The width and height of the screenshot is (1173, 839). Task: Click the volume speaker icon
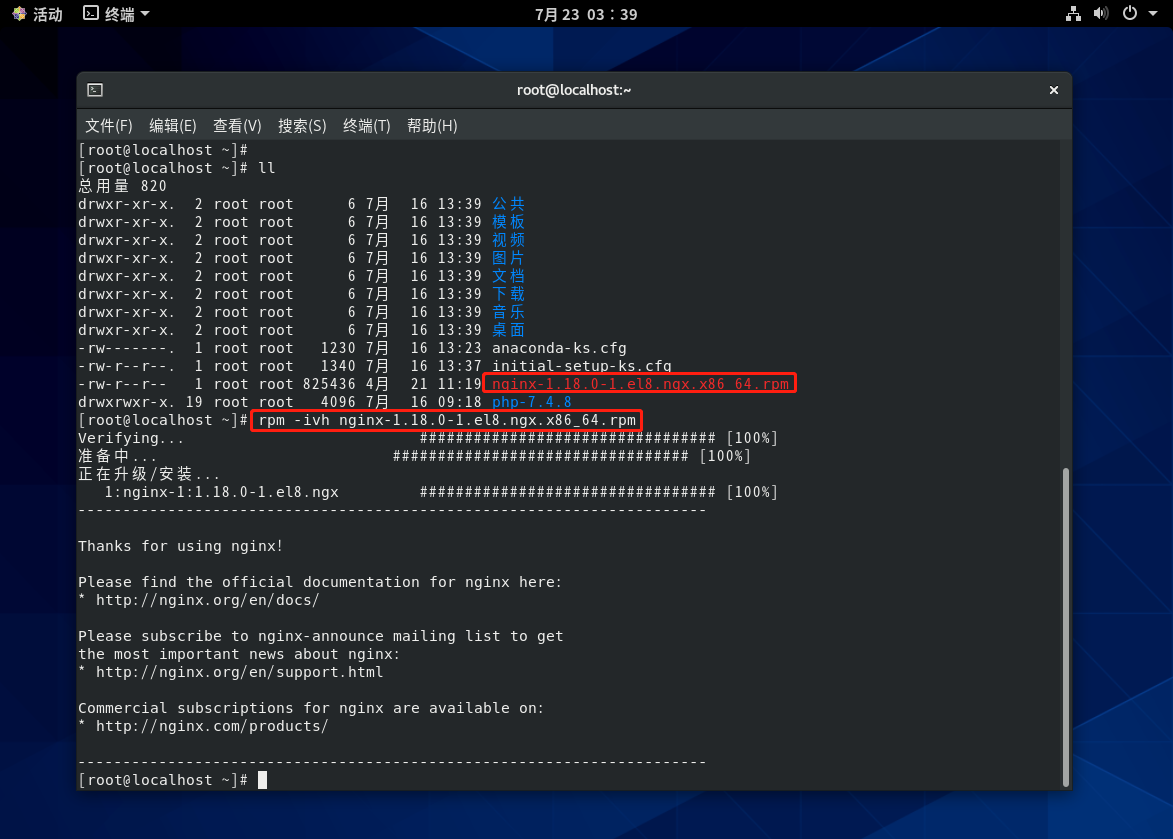point(1101,14)
